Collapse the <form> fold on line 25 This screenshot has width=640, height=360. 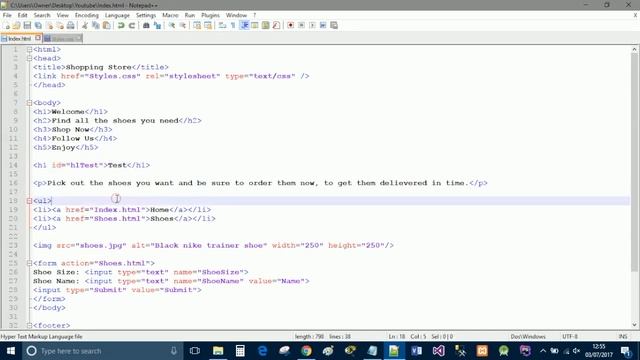click(x=29, y=263)
